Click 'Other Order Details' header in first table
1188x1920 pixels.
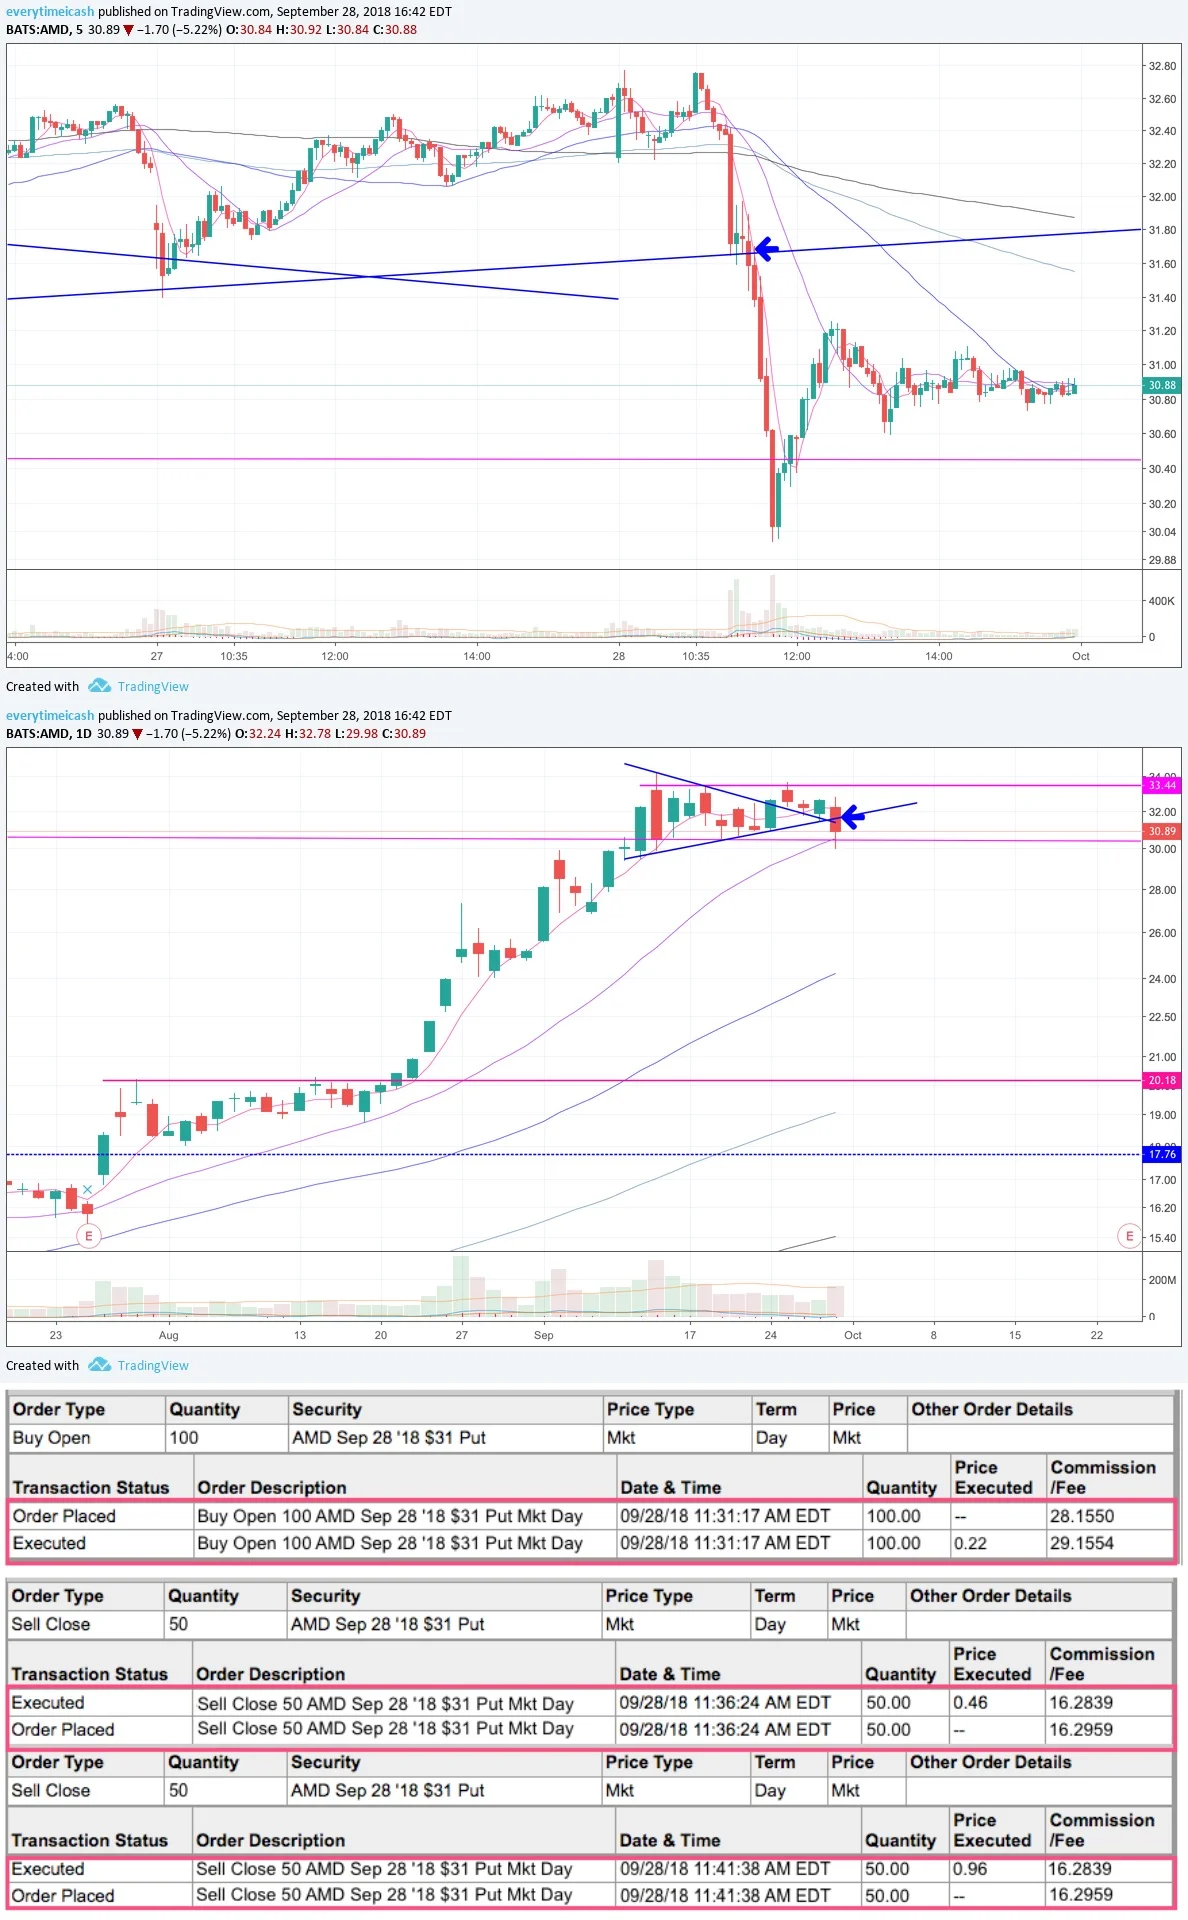(992, 1409)
